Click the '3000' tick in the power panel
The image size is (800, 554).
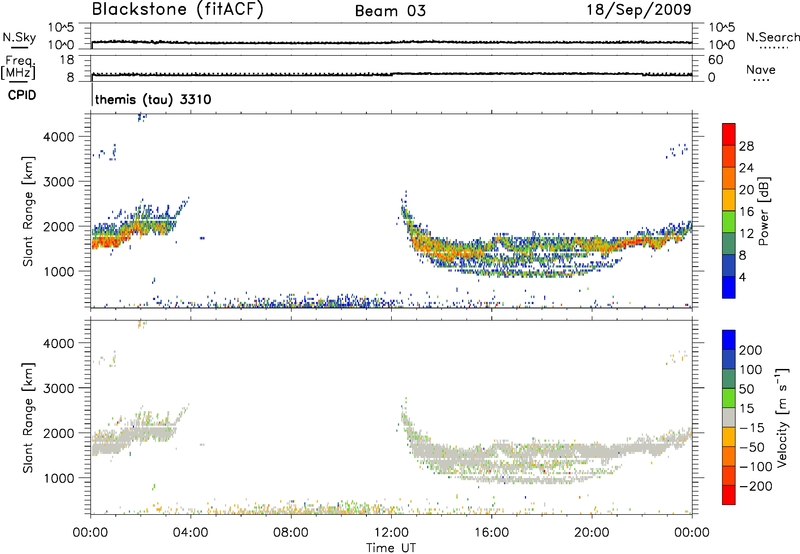click(x=59, y=182)
